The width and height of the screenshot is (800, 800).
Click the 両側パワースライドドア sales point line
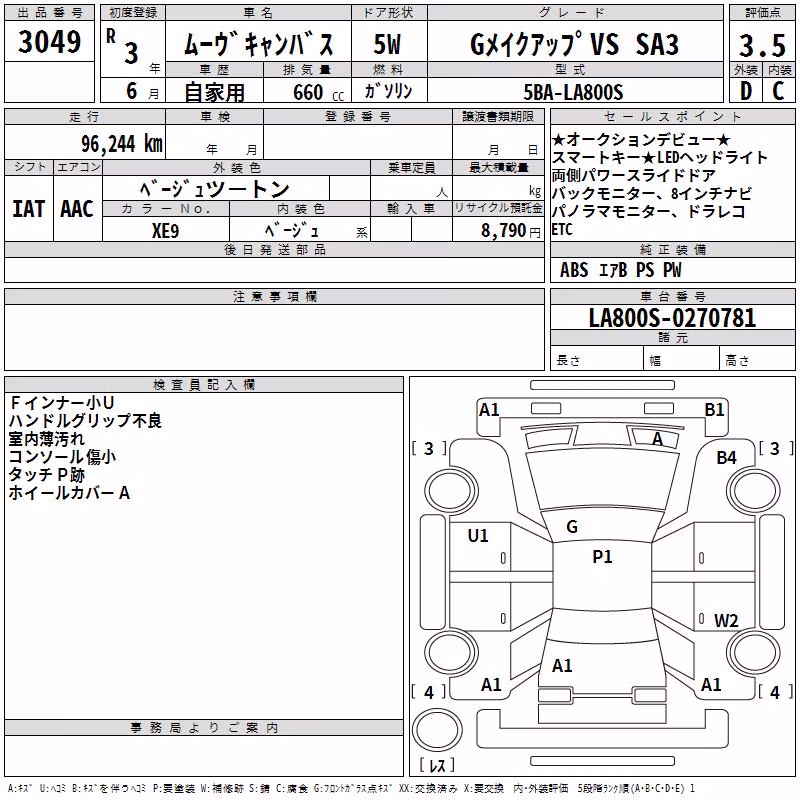pos(634,176)
